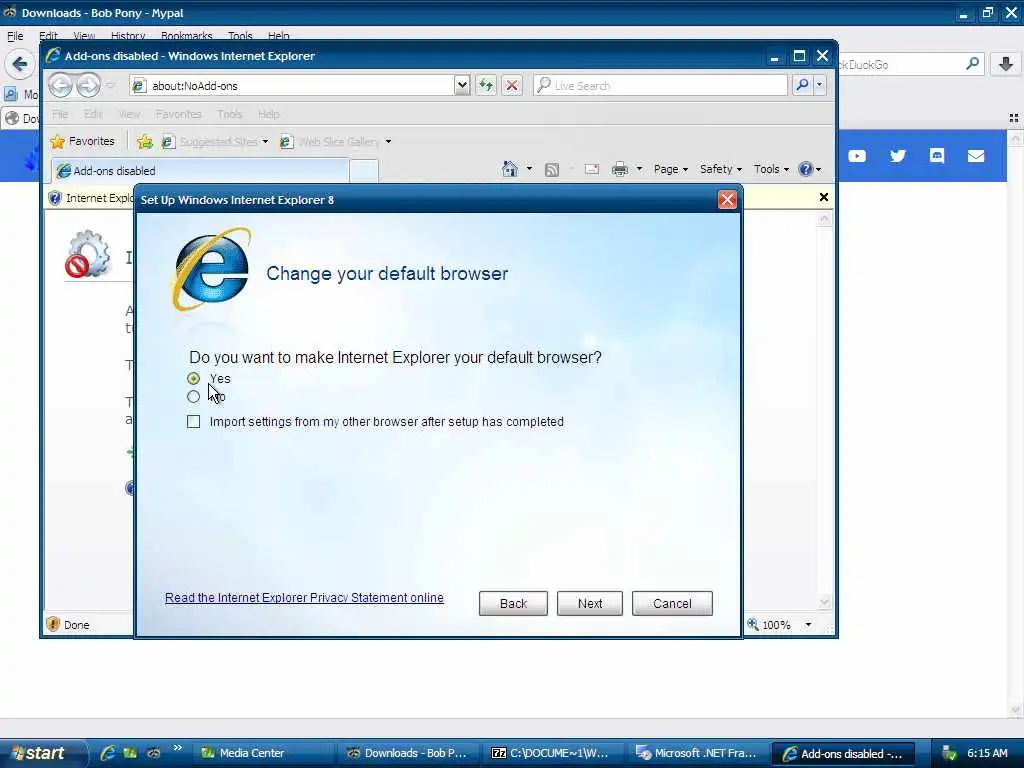1024x768 pixels.
Task: Click the IE address bar about:NoAdd-ons
Action: point(293,86)
